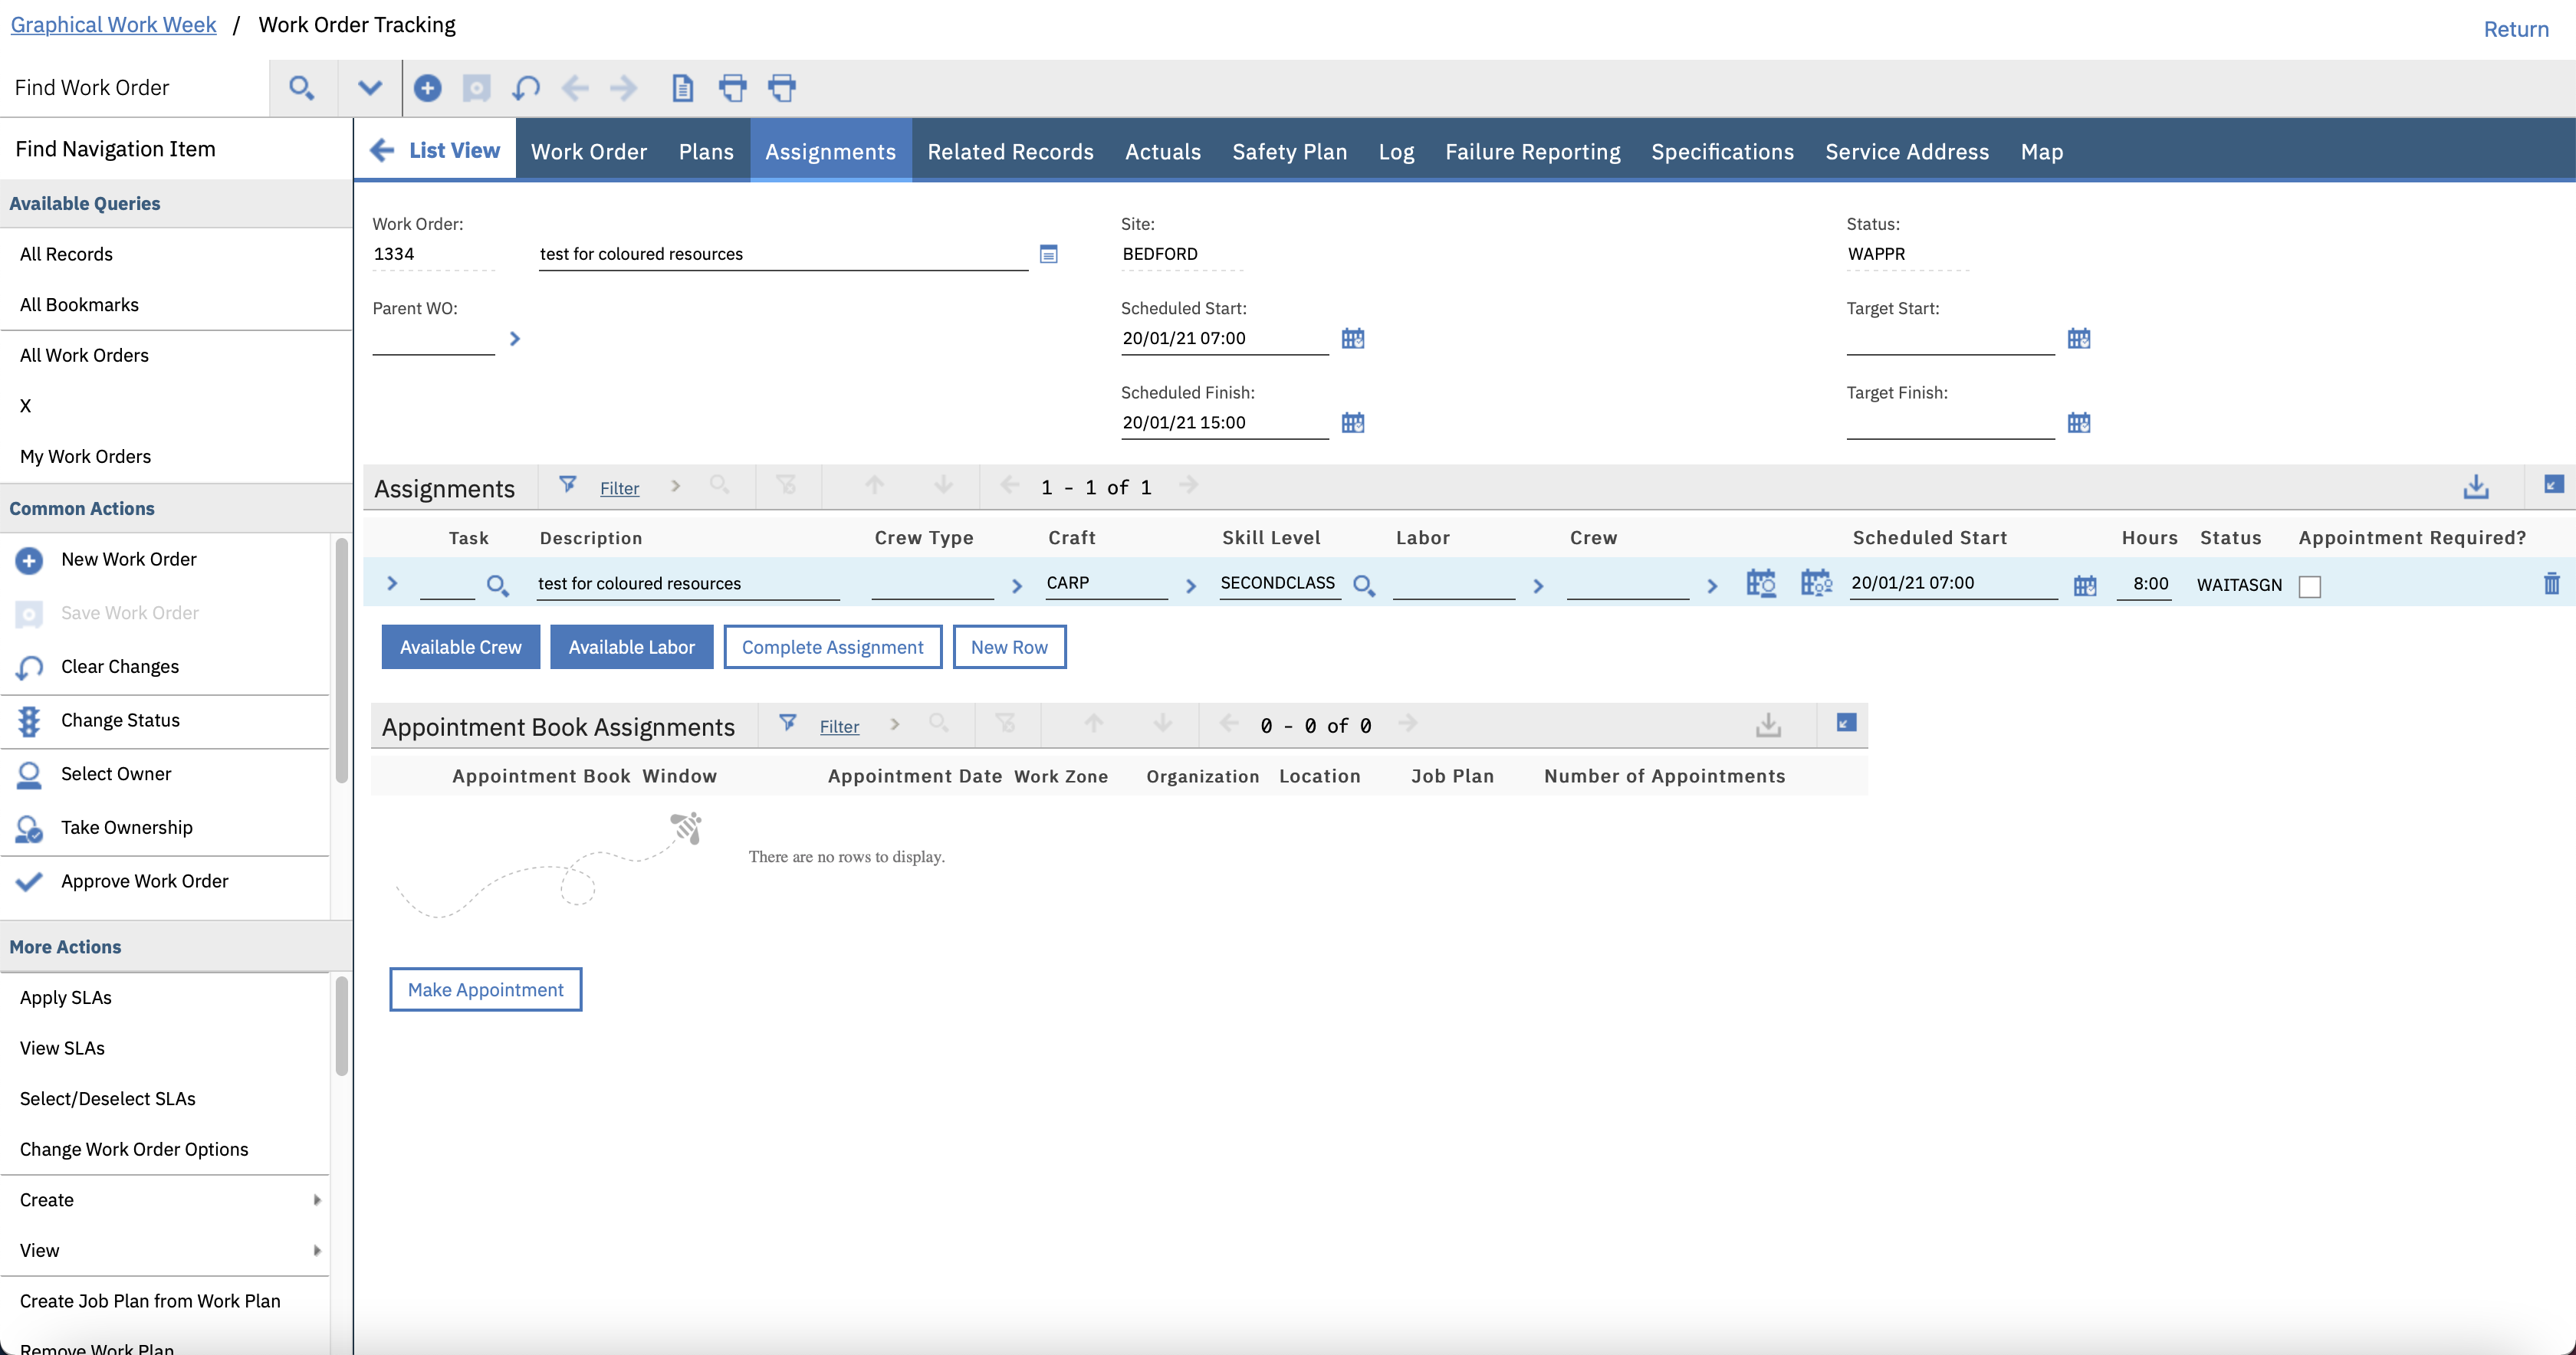
Task: Click the Available Labor button
Action: pos(631,647)
